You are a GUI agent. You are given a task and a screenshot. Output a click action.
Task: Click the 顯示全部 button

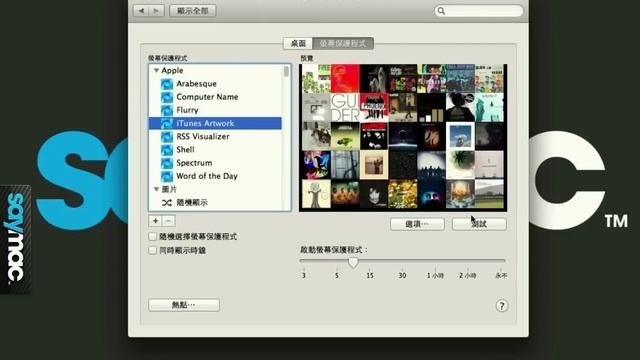point(193,11)
